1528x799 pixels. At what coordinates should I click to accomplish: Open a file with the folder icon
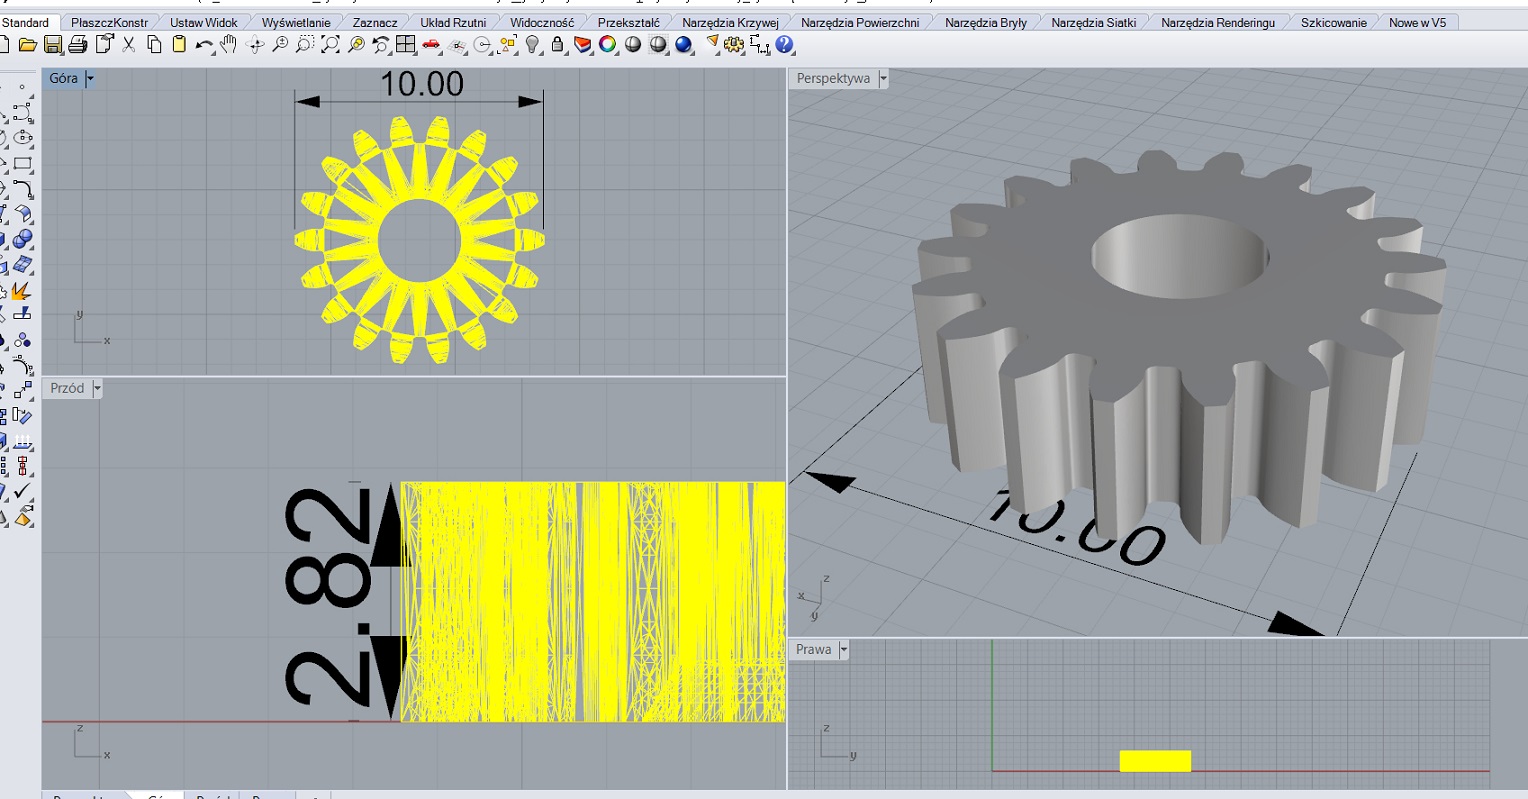click(28, 44)
